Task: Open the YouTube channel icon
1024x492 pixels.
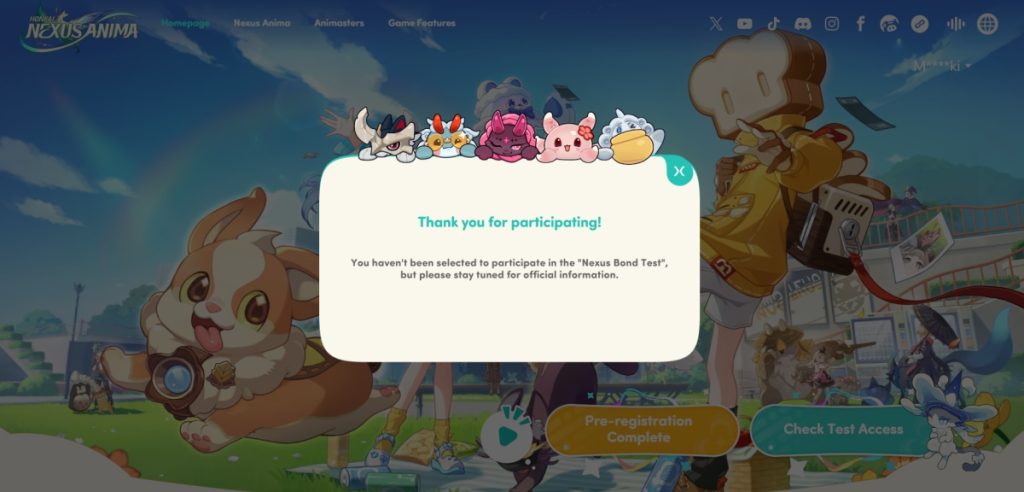Action: [744, 24]
